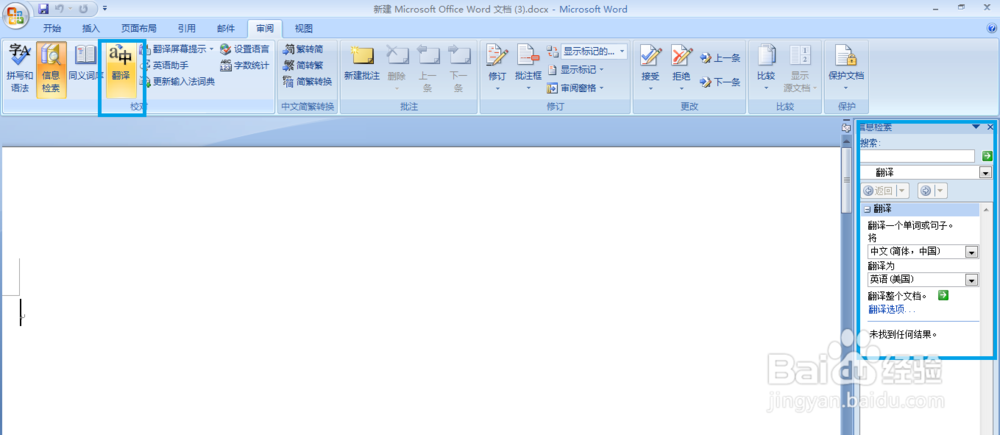Launch 英语助手 English assistant
Viewport: 1000px width, 435px height.
(165, 65)
